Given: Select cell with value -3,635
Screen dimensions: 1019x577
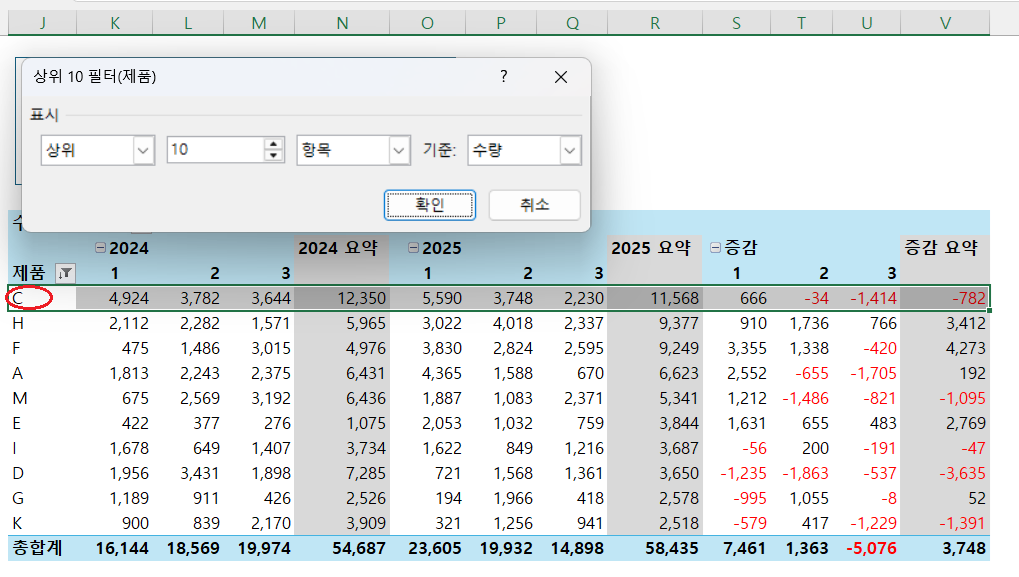Looking at the screenshot, I should (x=945, y=473).
